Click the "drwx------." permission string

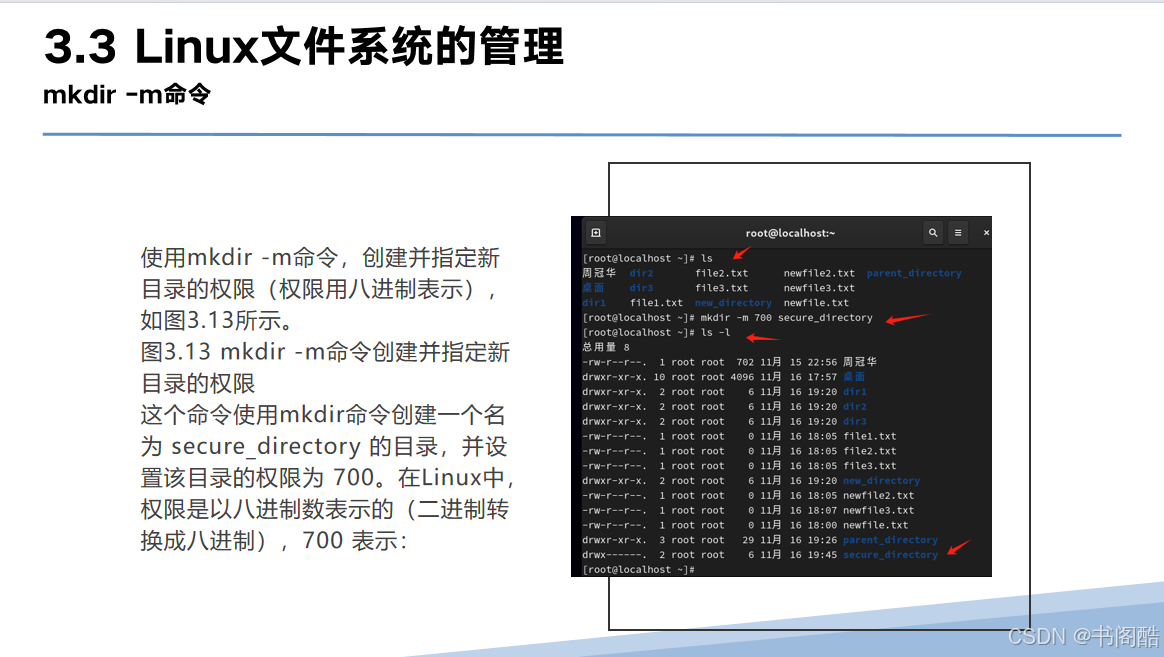point(615,555)
